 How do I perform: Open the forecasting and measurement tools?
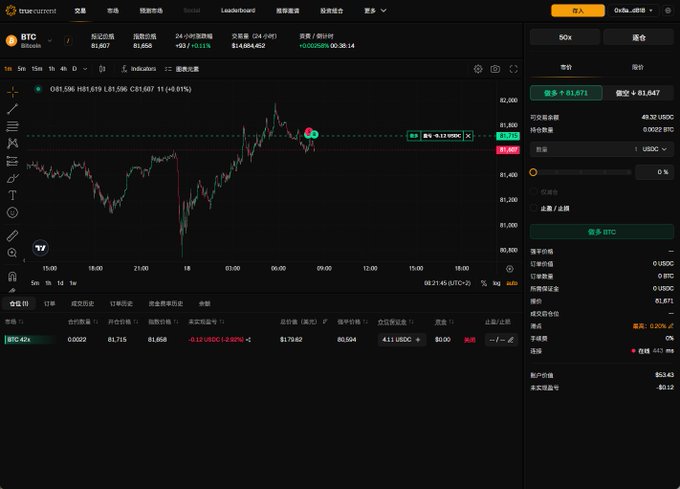click(13, 161)
